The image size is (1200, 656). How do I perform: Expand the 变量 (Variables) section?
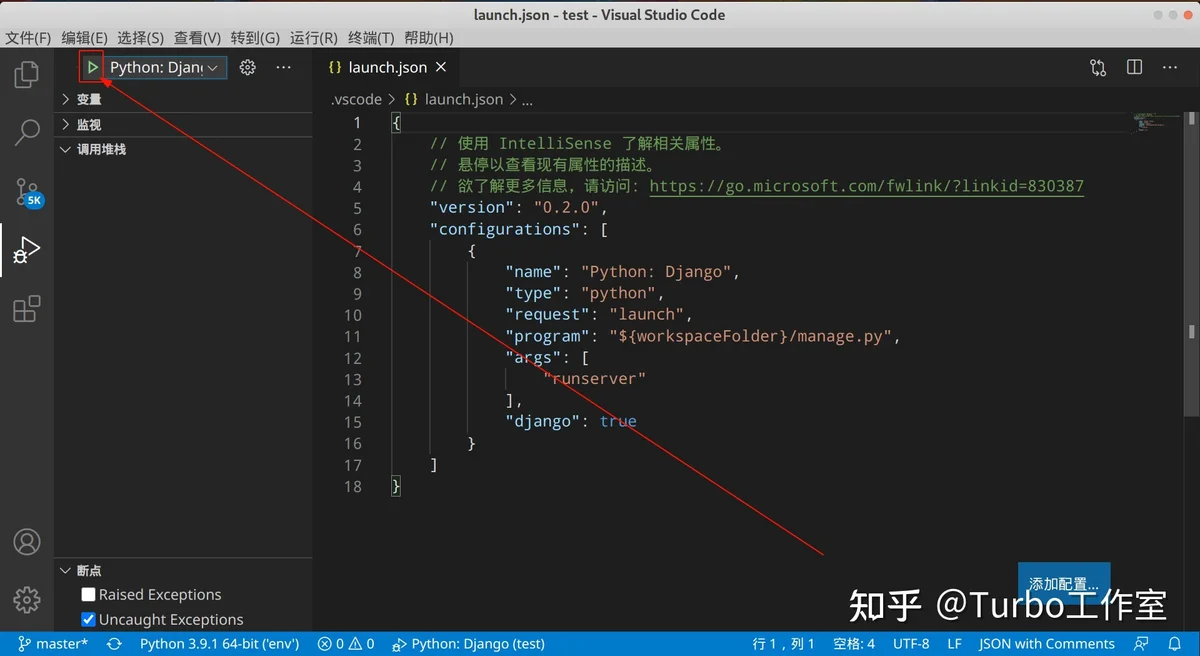coord(89,99)
